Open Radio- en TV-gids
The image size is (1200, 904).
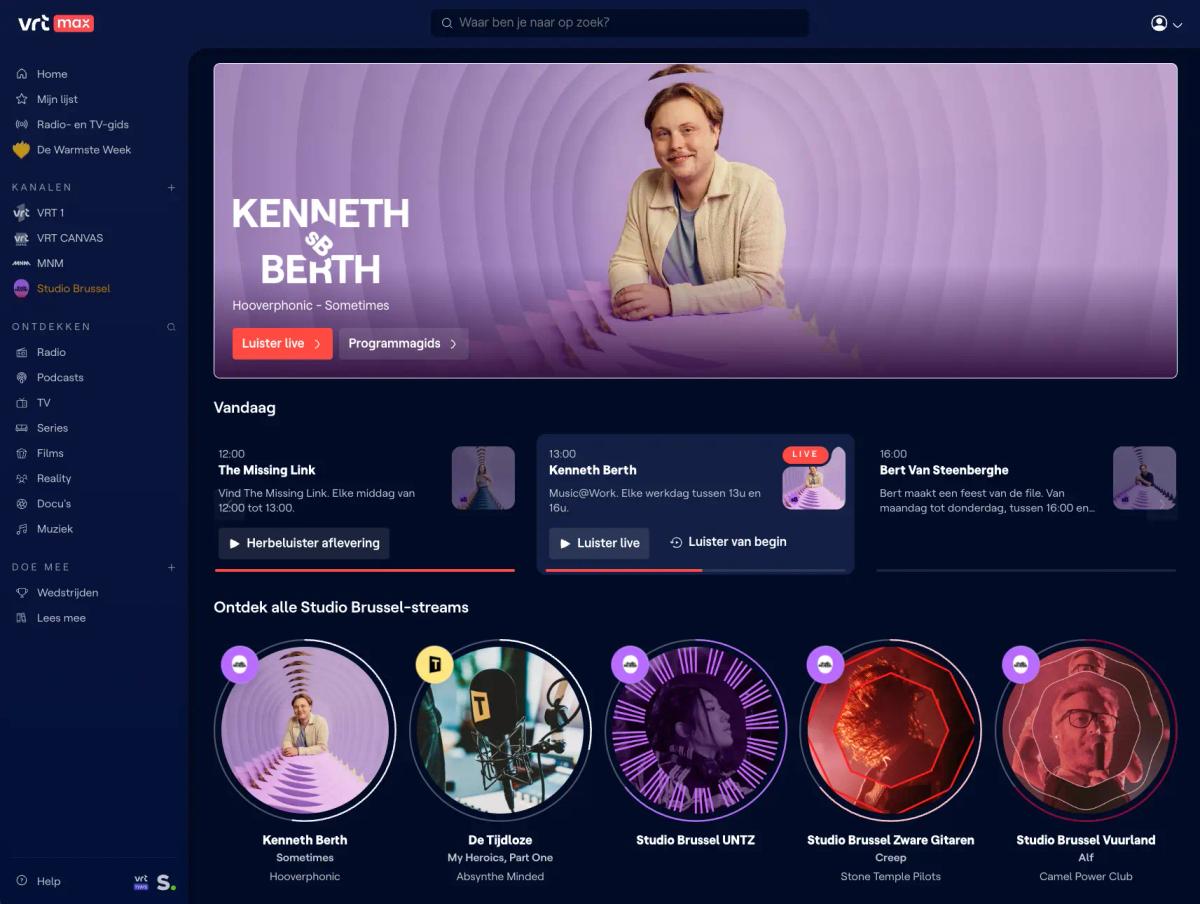coord(83,125)
